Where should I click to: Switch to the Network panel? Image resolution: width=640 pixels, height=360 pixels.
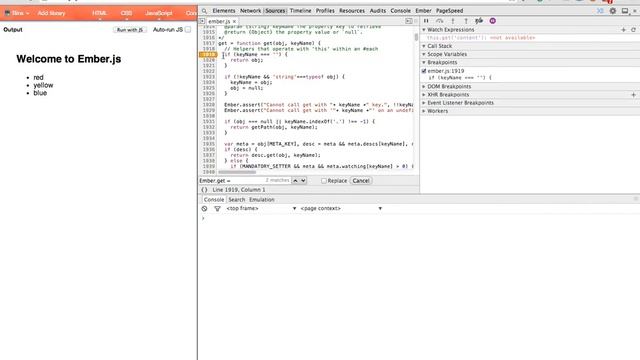[250, 11]
